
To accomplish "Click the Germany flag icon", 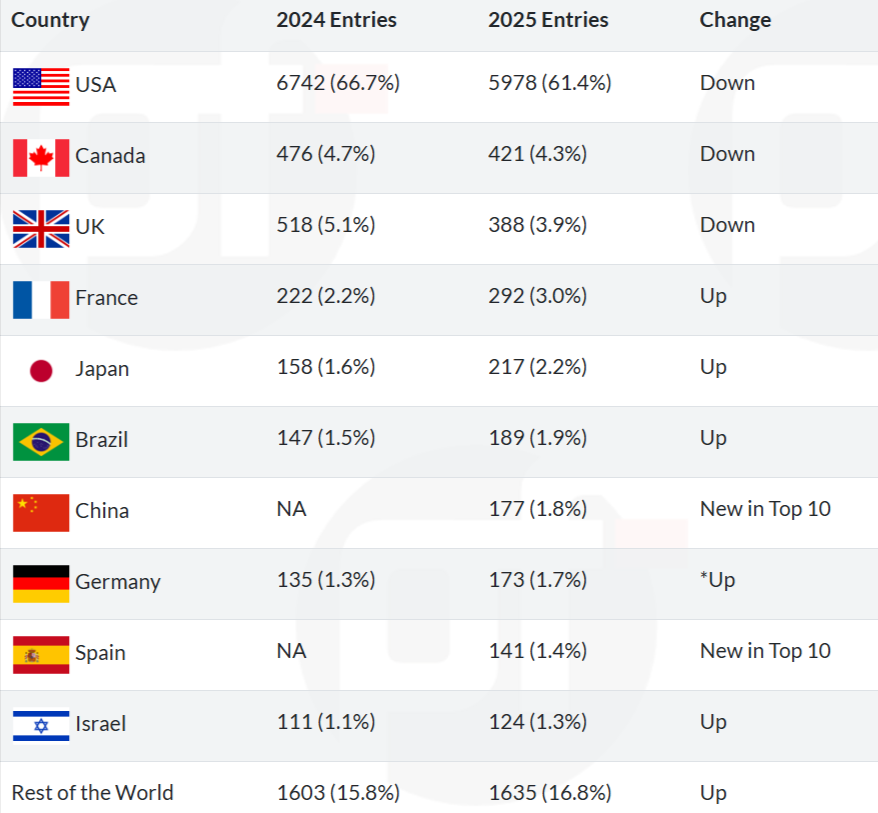I will tap(41, 583).
